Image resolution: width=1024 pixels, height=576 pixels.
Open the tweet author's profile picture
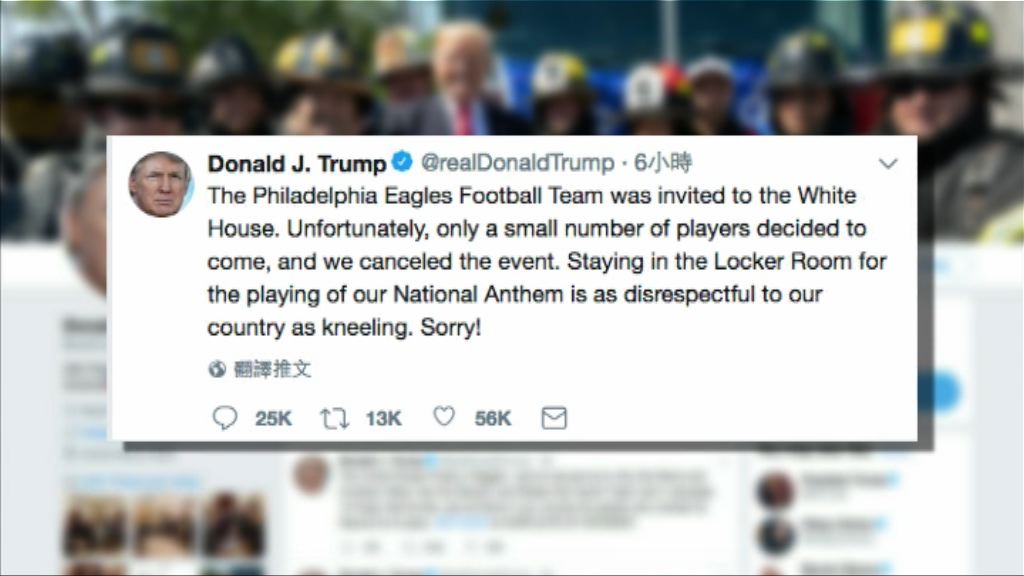click(161, 184)
